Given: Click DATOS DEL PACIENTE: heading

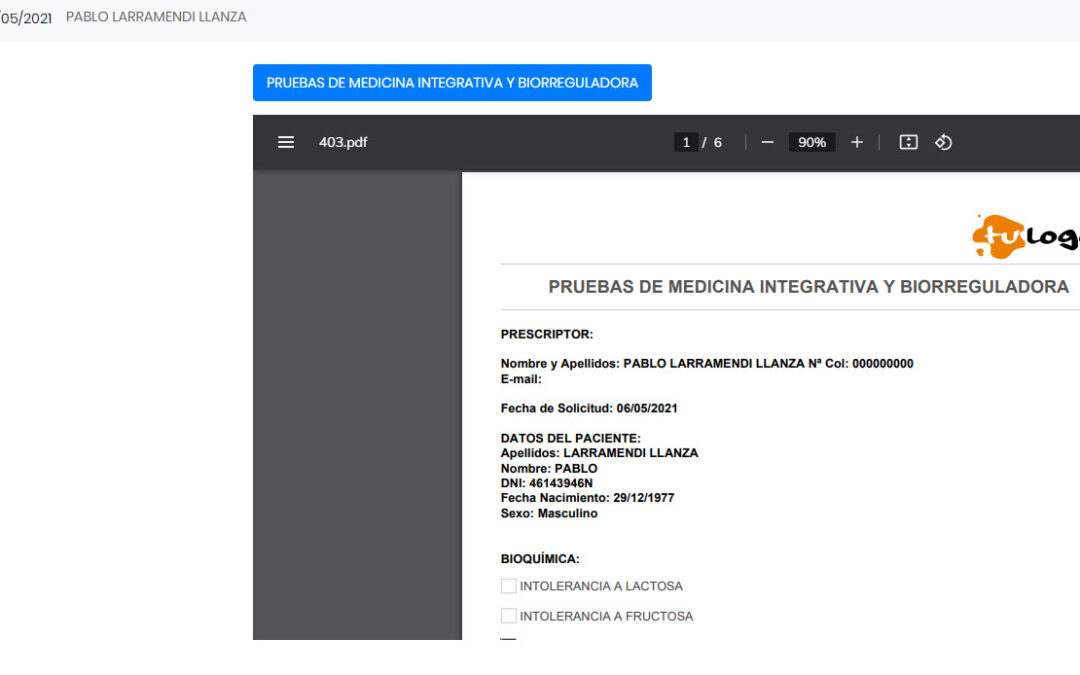Looking at the screenshot, I should [570, 438].
